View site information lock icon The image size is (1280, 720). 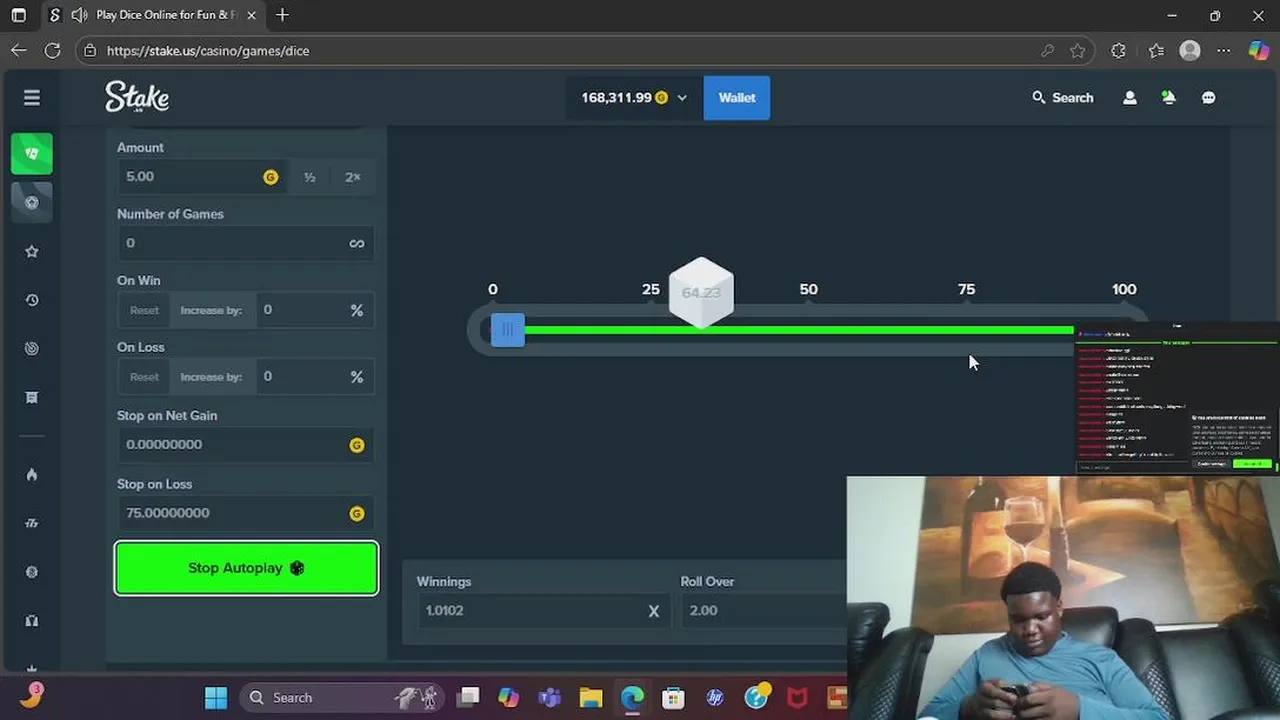[90, 50]
